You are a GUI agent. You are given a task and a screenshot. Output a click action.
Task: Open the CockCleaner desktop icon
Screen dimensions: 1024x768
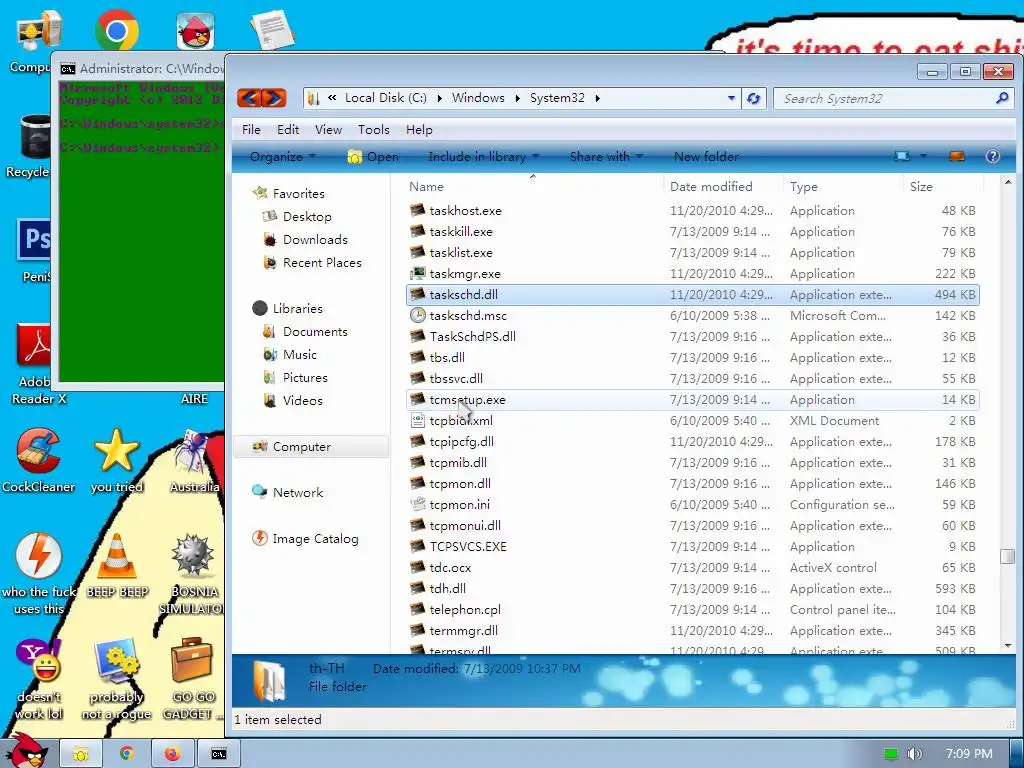38,461
